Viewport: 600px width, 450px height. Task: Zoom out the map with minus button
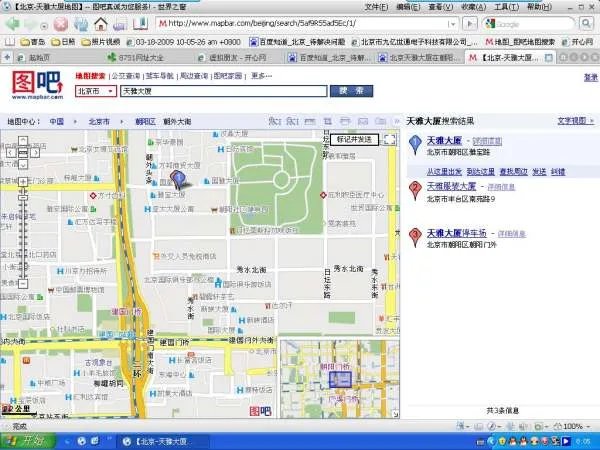[x=23, y=284]
